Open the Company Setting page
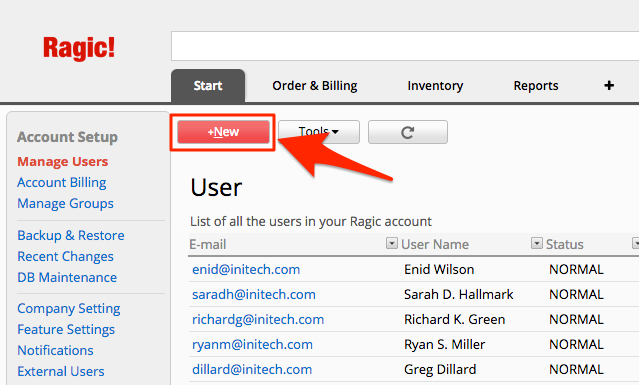639x385 pixels. coord(68,309)
